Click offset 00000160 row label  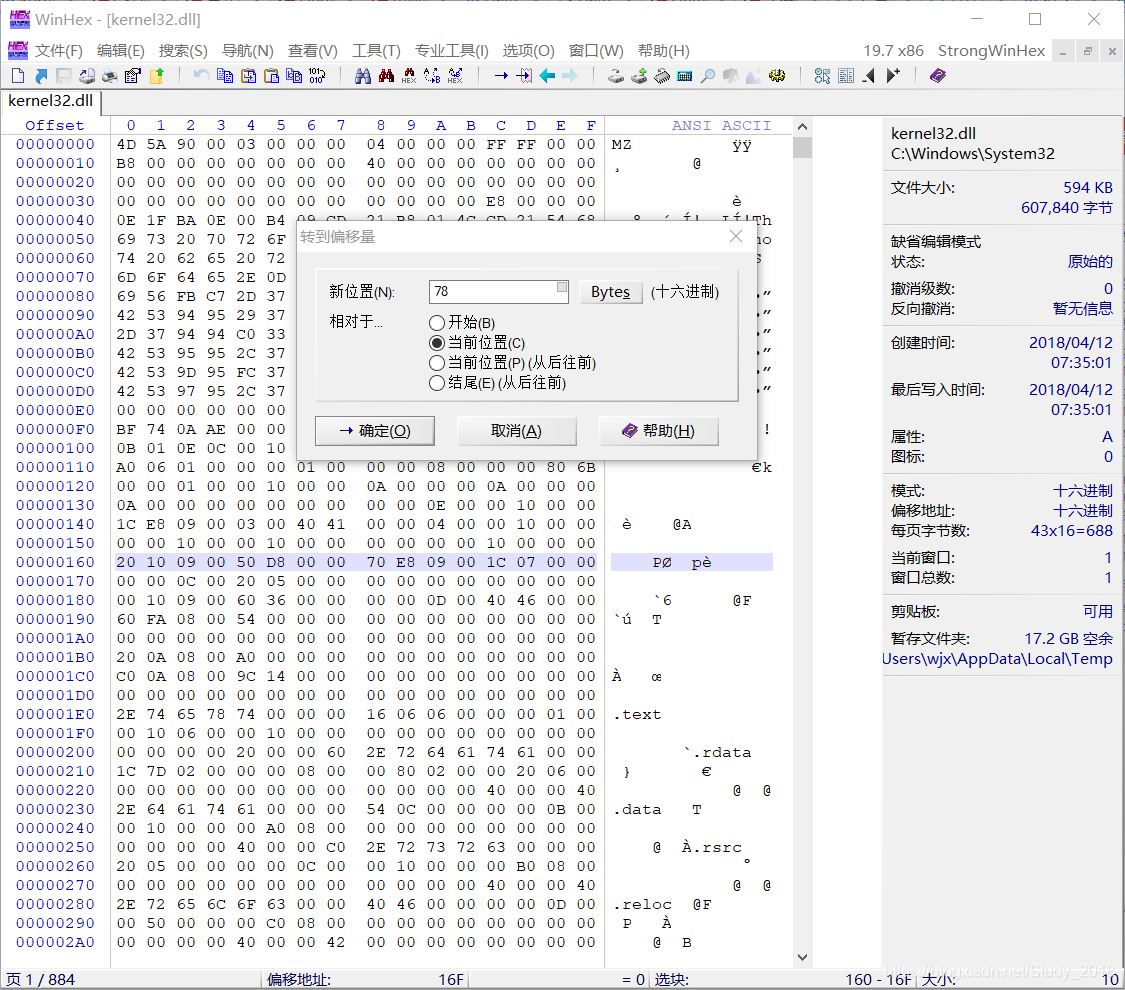[55, 562]
